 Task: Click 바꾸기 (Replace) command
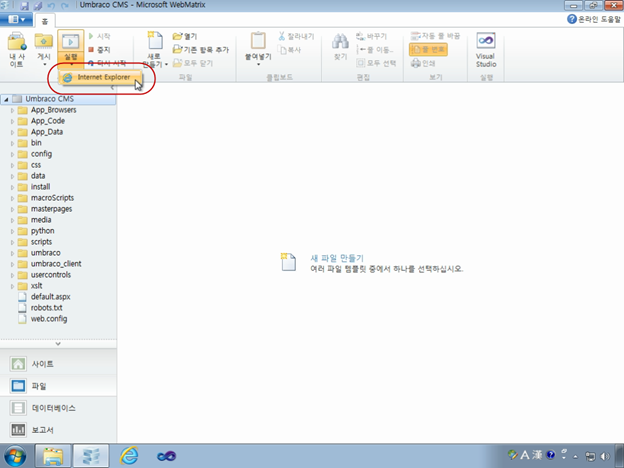coord(371,36)
